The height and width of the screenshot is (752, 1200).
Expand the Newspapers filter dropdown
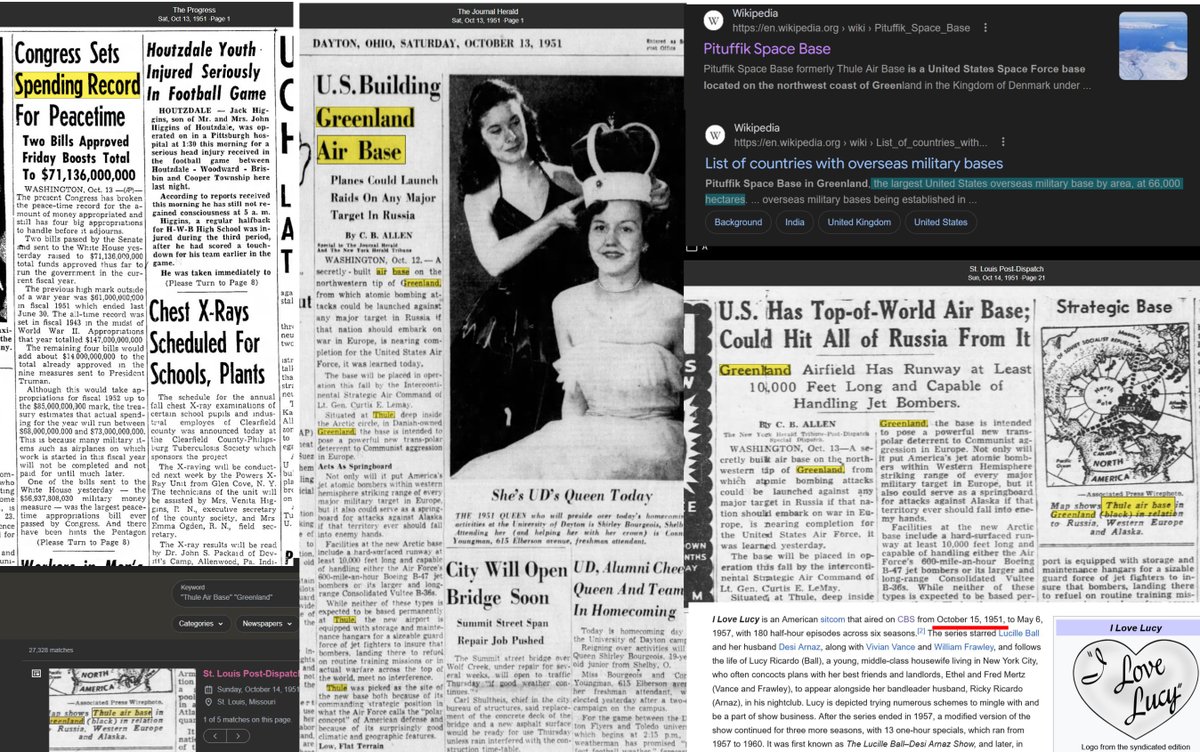tap(269, 623)
